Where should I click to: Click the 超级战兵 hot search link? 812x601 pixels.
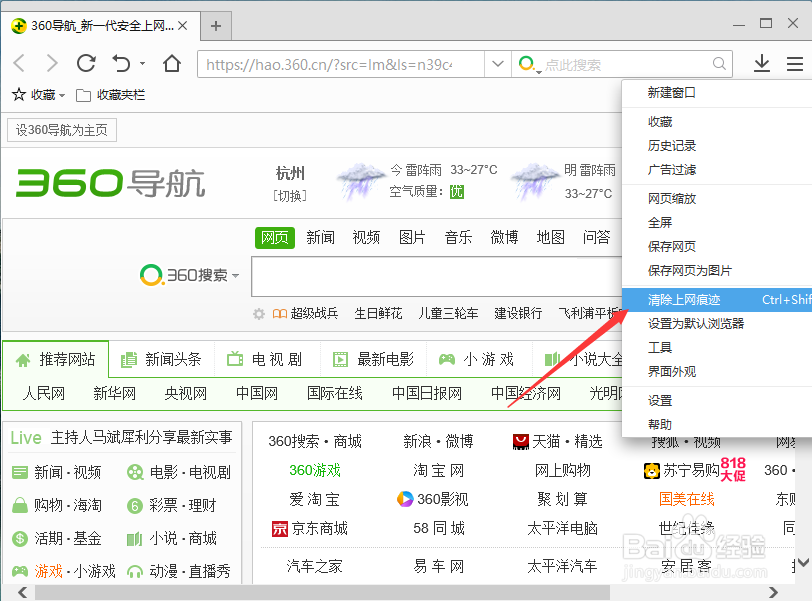[x=314, y=313]
